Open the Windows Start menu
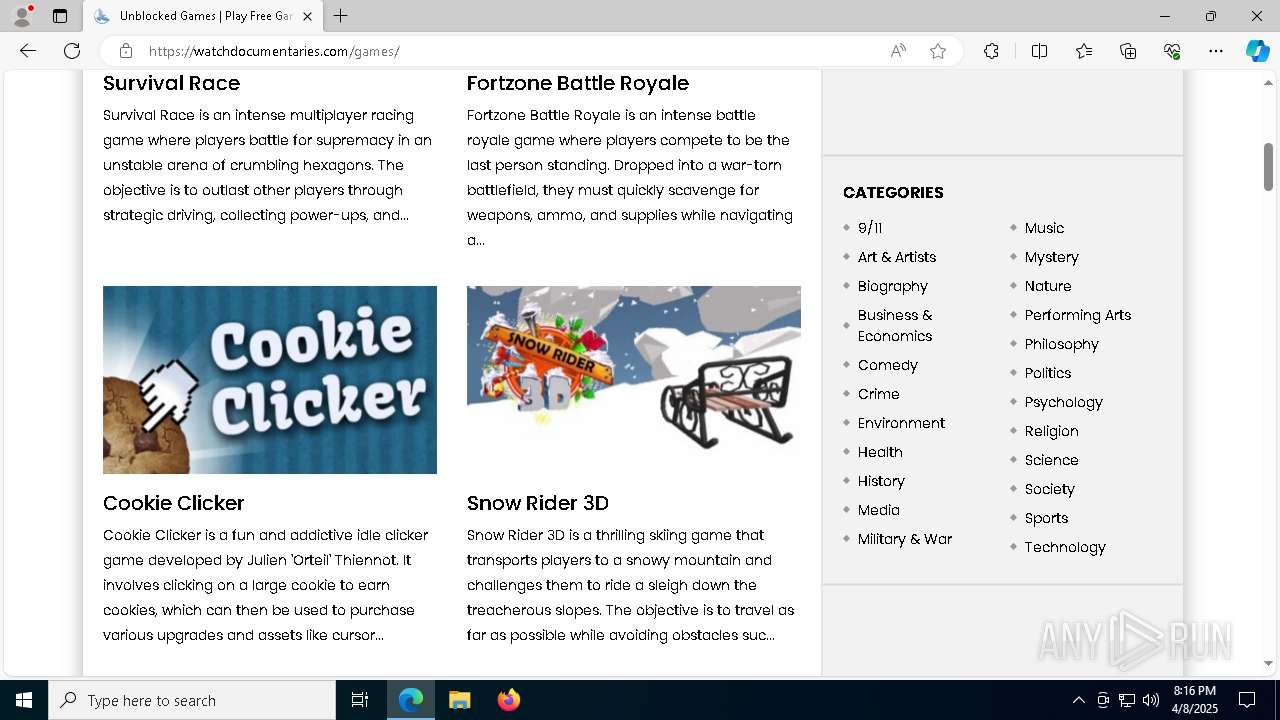 point(24,700)
